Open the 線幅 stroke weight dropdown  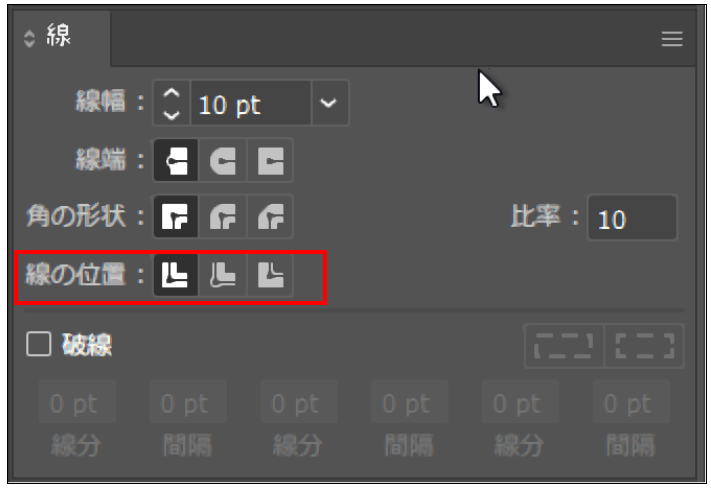click(330, 103)
